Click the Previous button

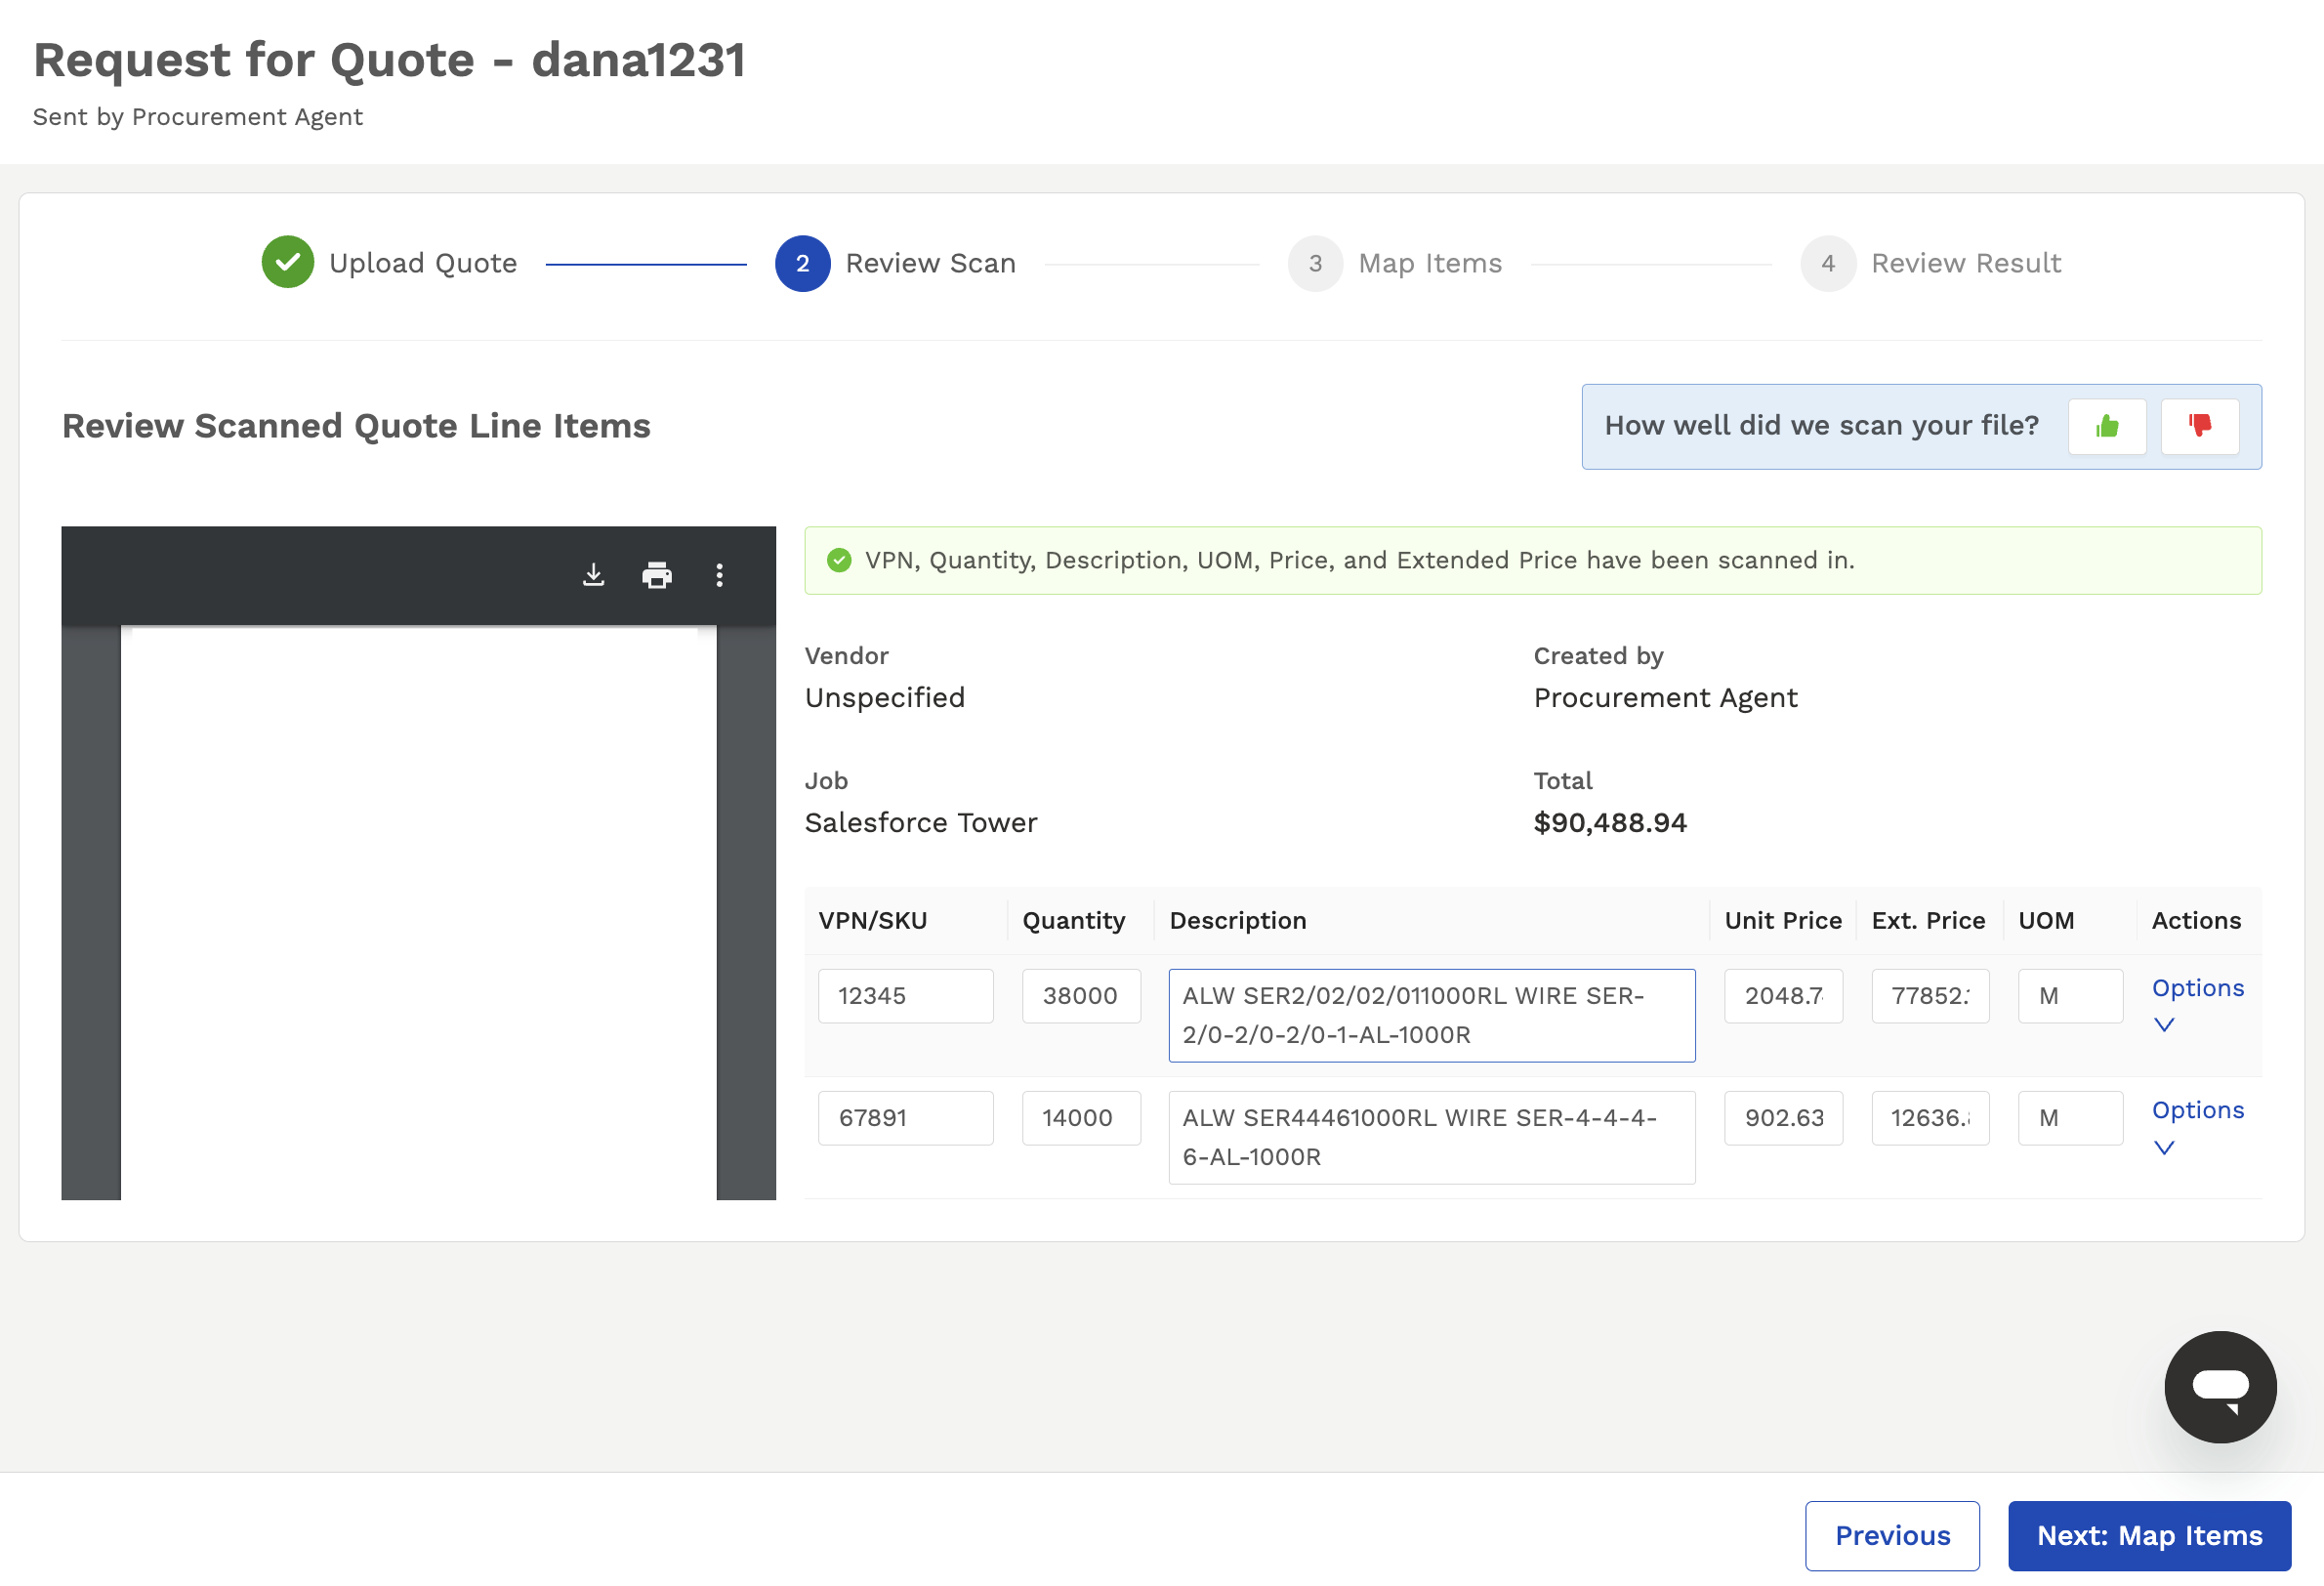(x=1892, y=1535)
